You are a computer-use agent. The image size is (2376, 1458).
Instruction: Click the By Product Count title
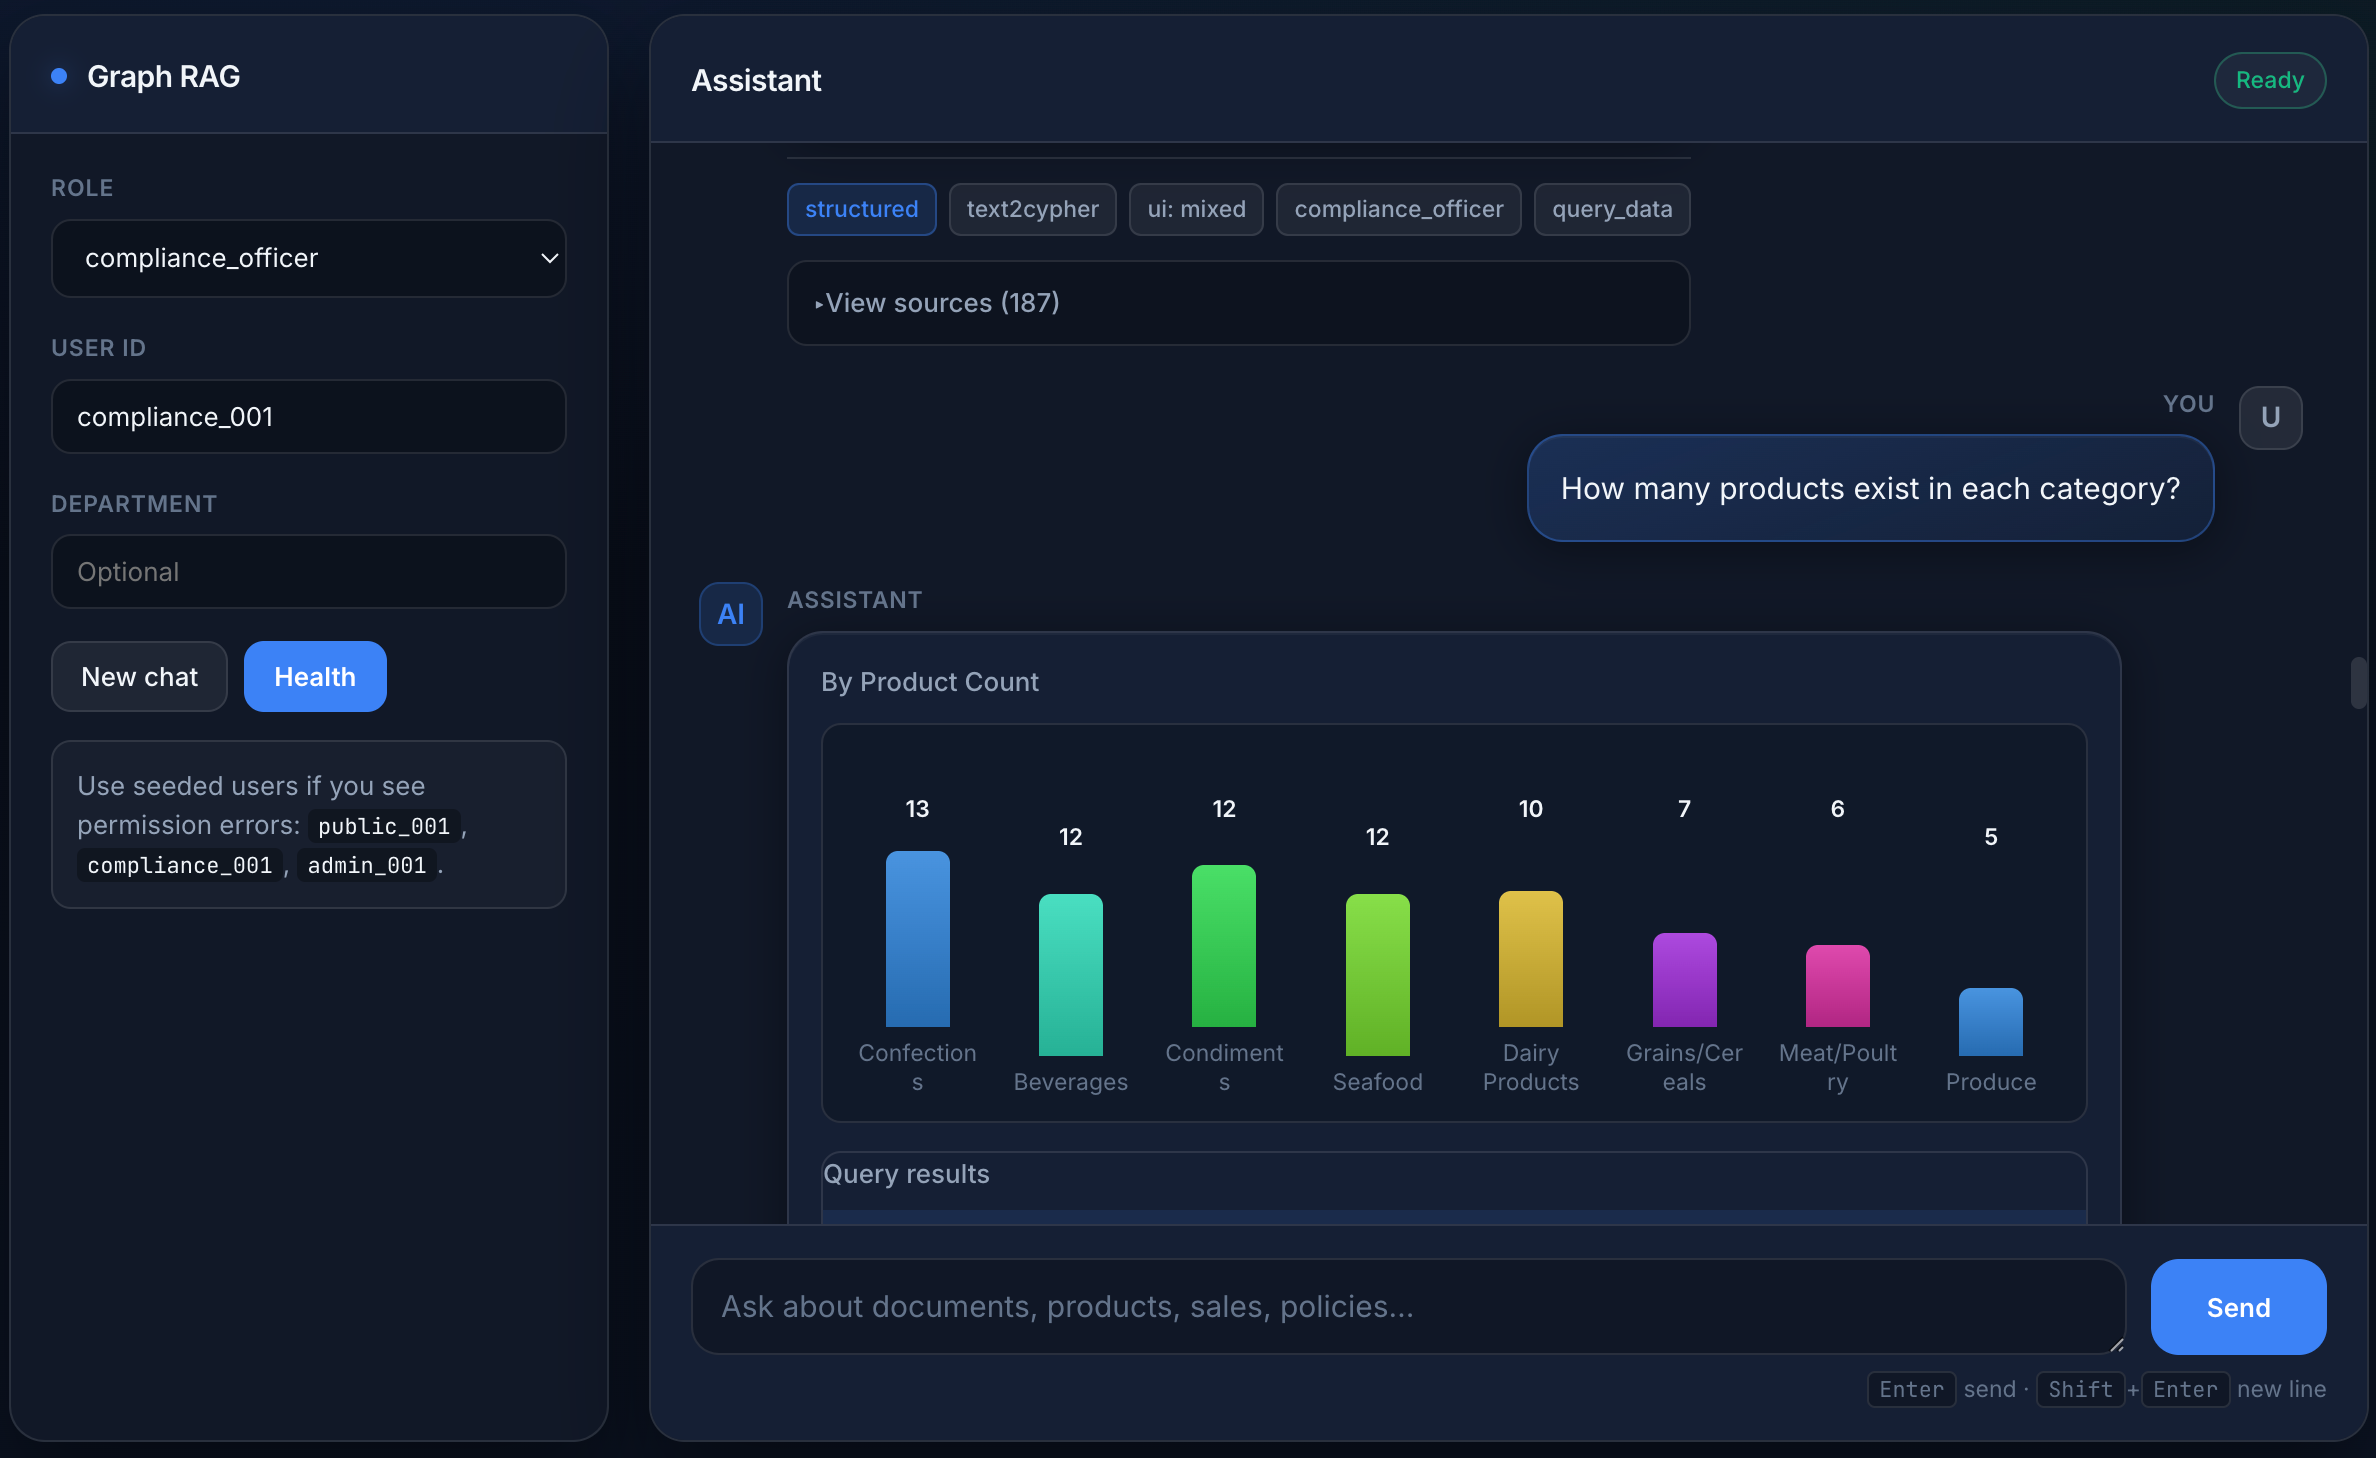pyautogui.click(x=929, y=682)
